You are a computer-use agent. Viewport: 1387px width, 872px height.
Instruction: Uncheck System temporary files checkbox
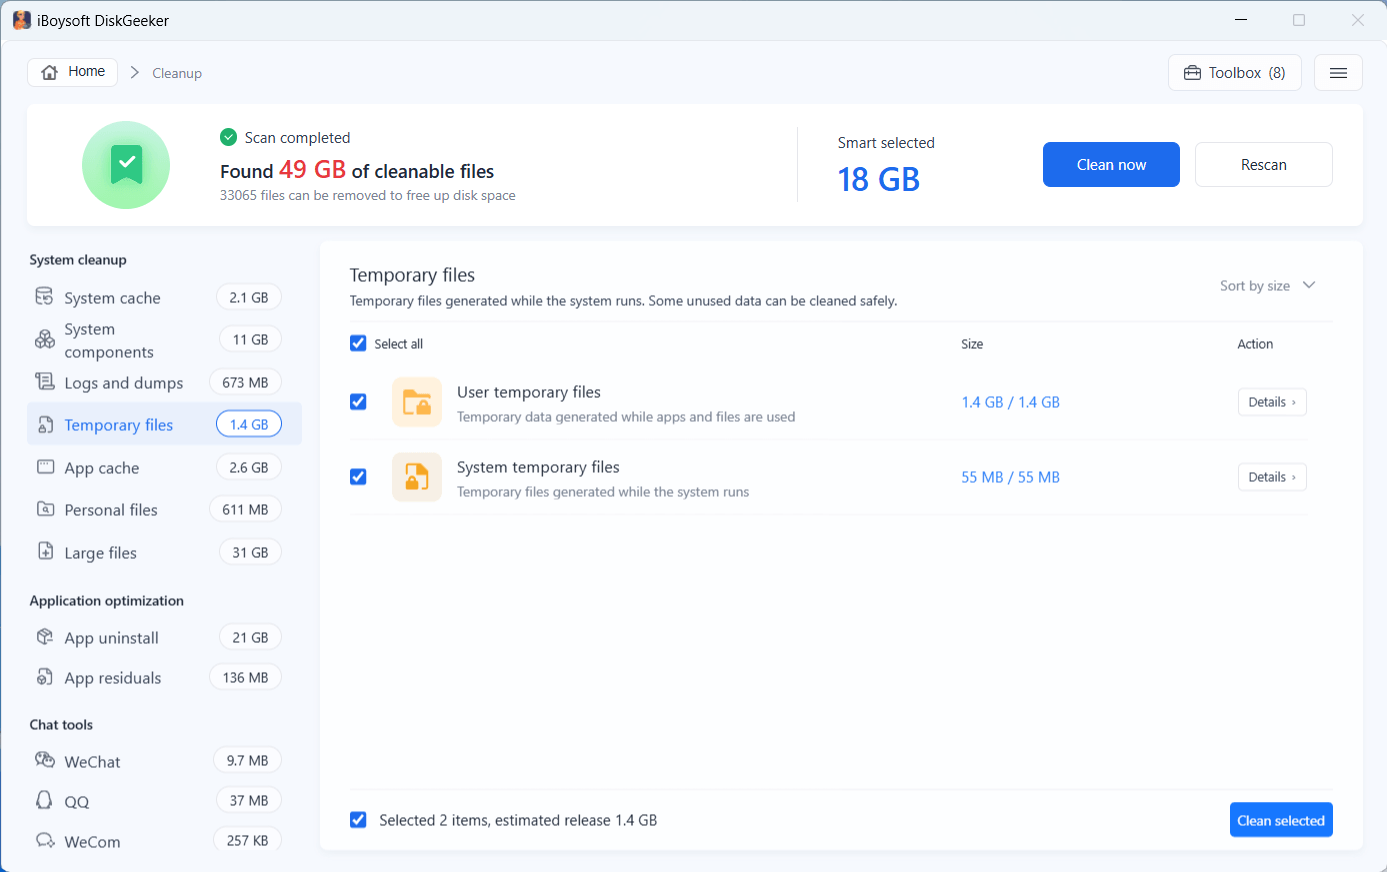coord(358,477)
